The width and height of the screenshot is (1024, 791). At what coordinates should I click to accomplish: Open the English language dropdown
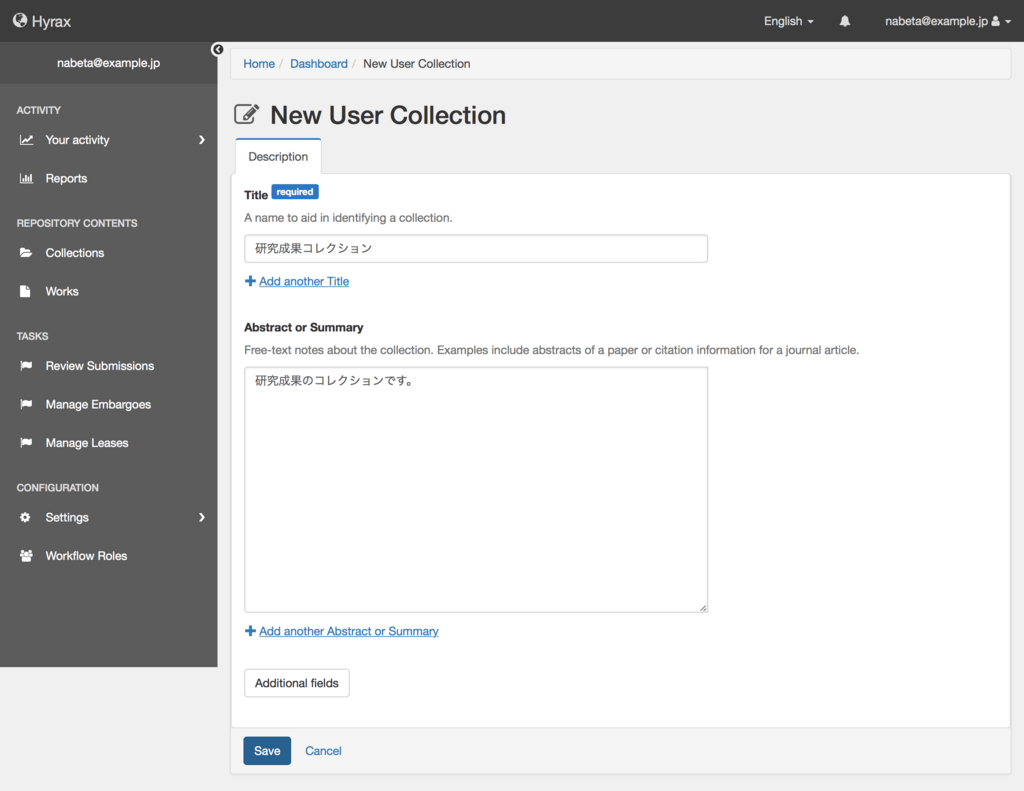pyautogui.click(x=789, y=21)
